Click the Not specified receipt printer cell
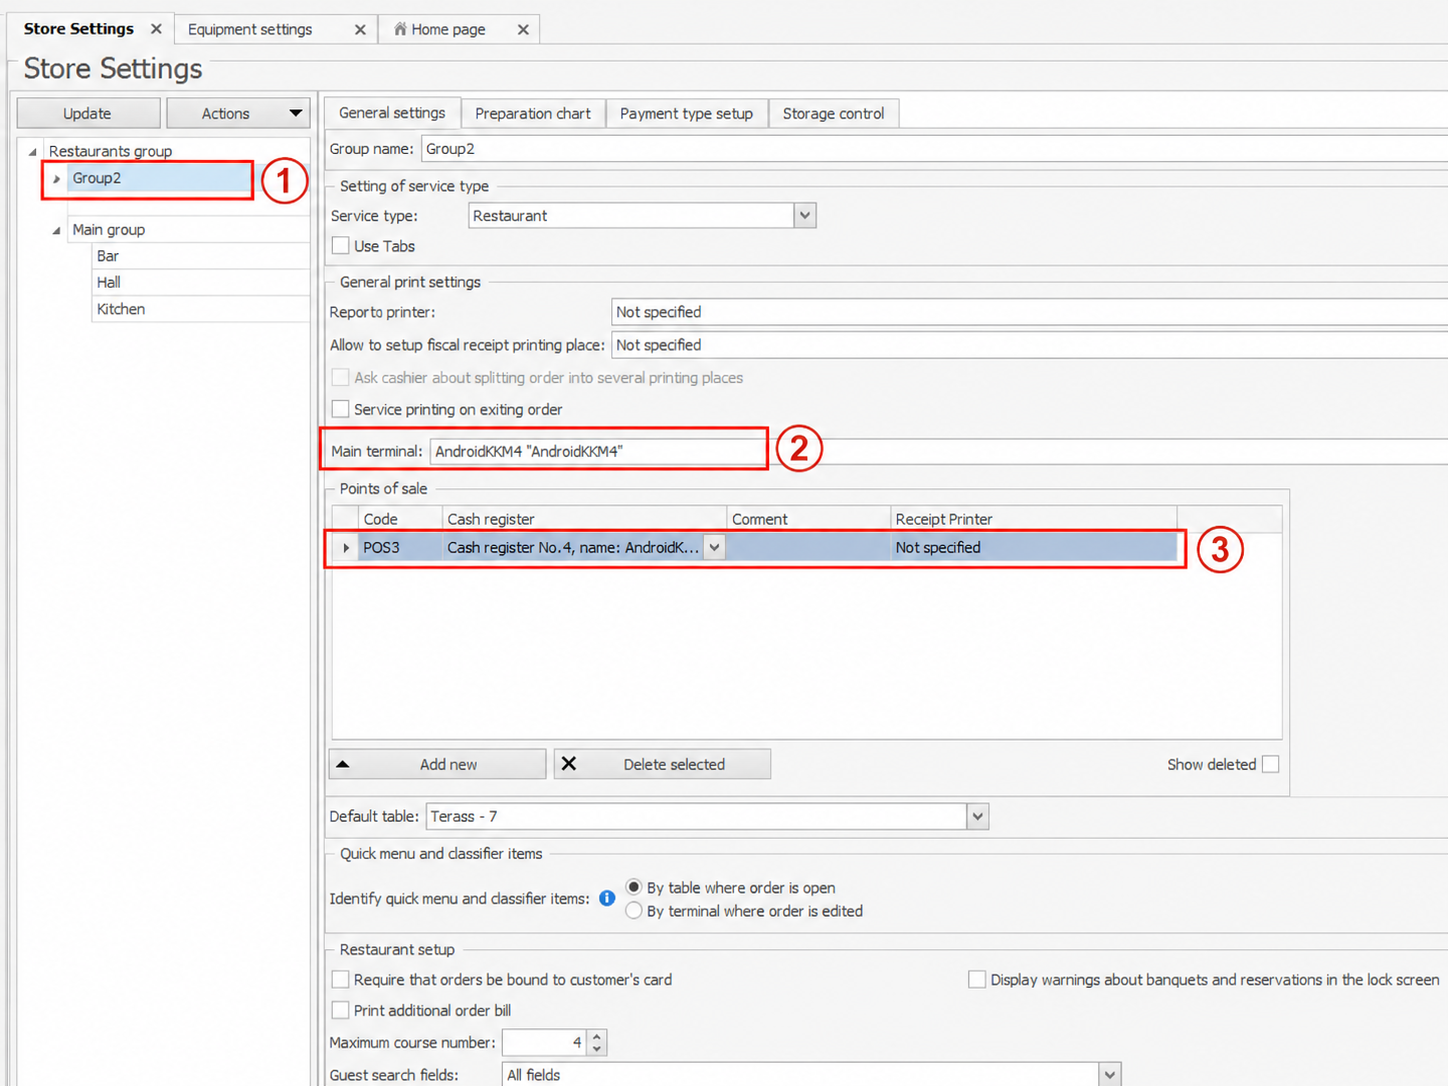Image resolution: width=1448 pixels, height=1086 pixels. 1033,548
